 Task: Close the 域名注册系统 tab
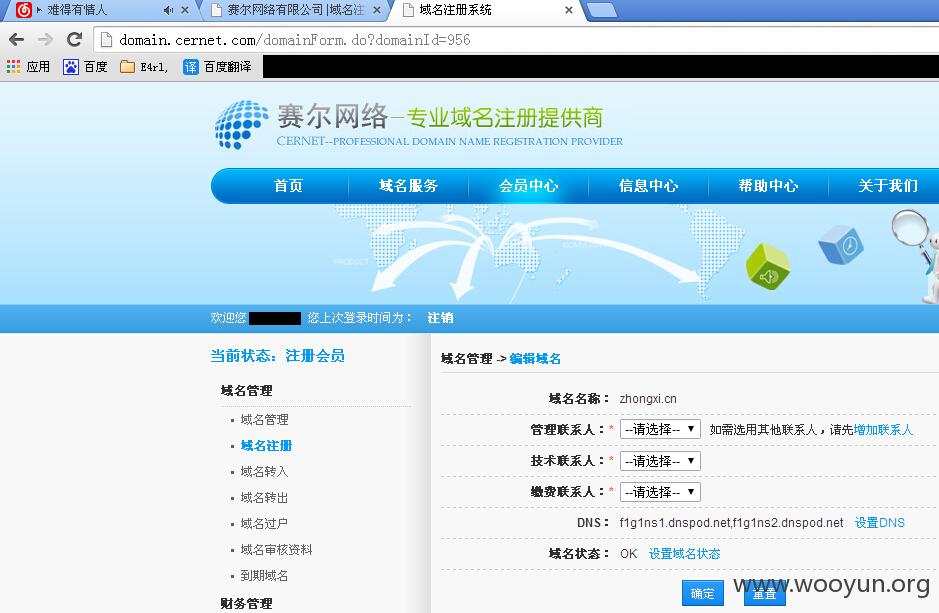(x=569, y=10)
